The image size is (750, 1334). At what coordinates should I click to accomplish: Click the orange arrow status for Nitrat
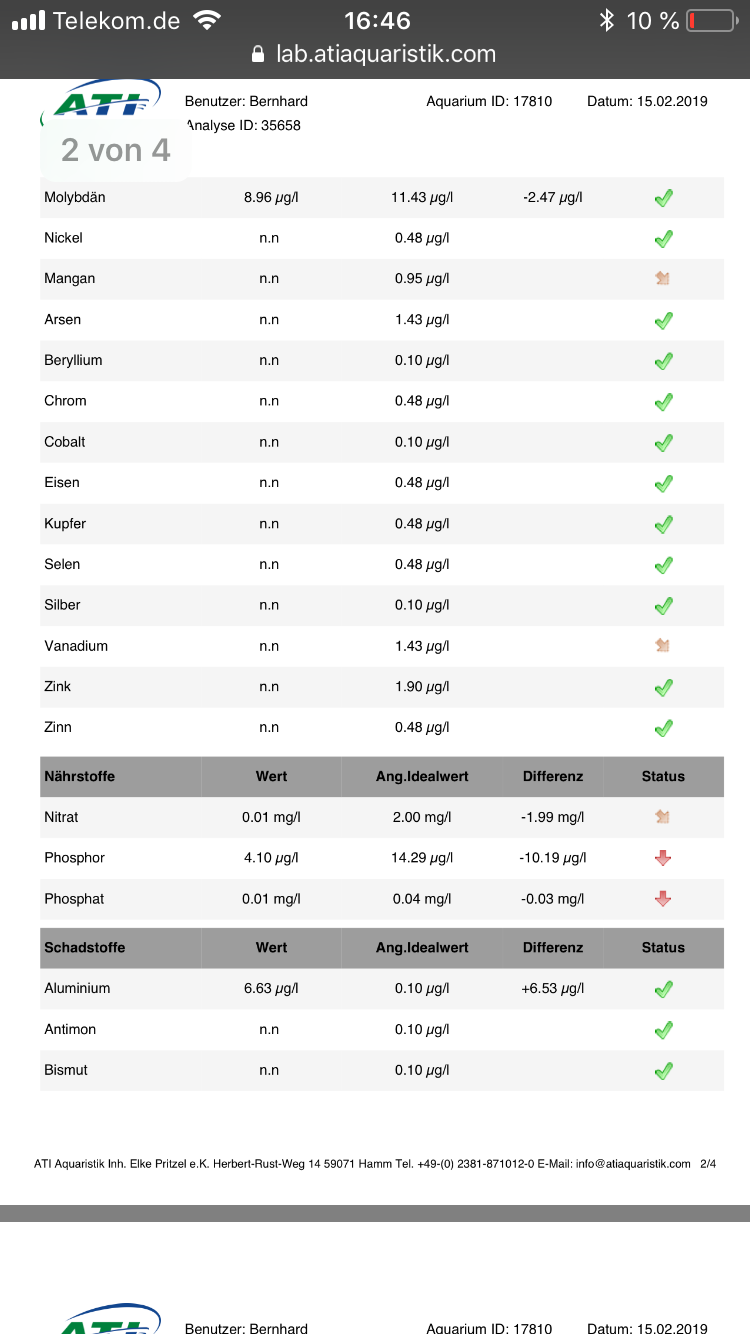point(662,817)
